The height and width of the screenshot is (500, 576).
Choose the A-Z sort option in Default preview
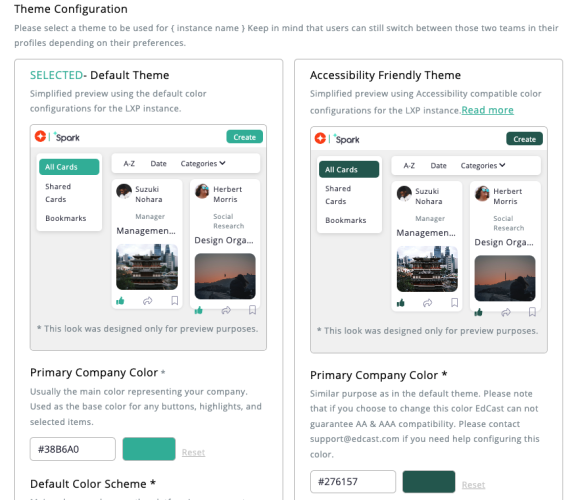129,163
